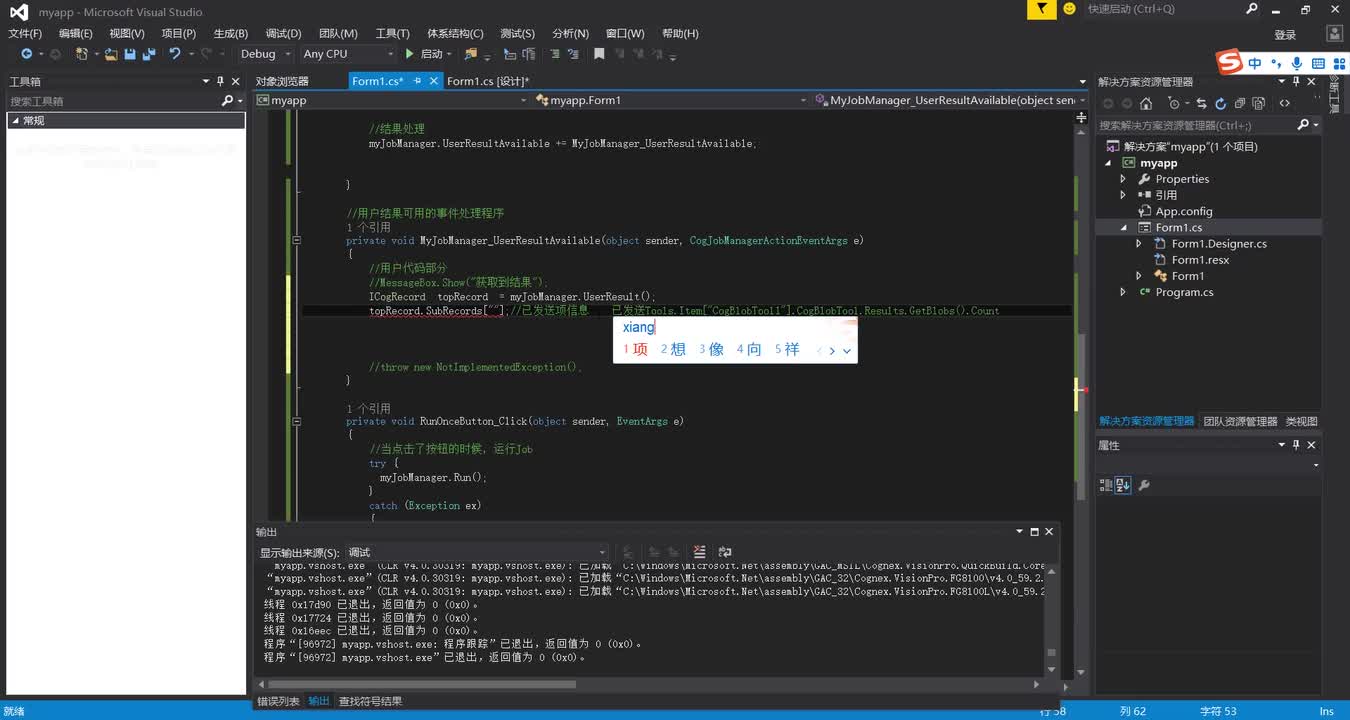Screen dimensions: 1350x720
Task: Open the 文件(F) menu
Action: 25,33
